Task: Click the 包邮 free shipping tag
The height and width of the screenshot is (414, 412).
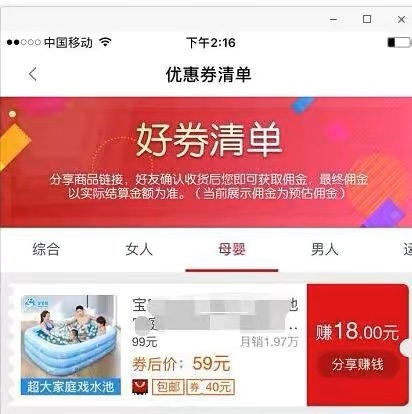Action: point(168,387)
